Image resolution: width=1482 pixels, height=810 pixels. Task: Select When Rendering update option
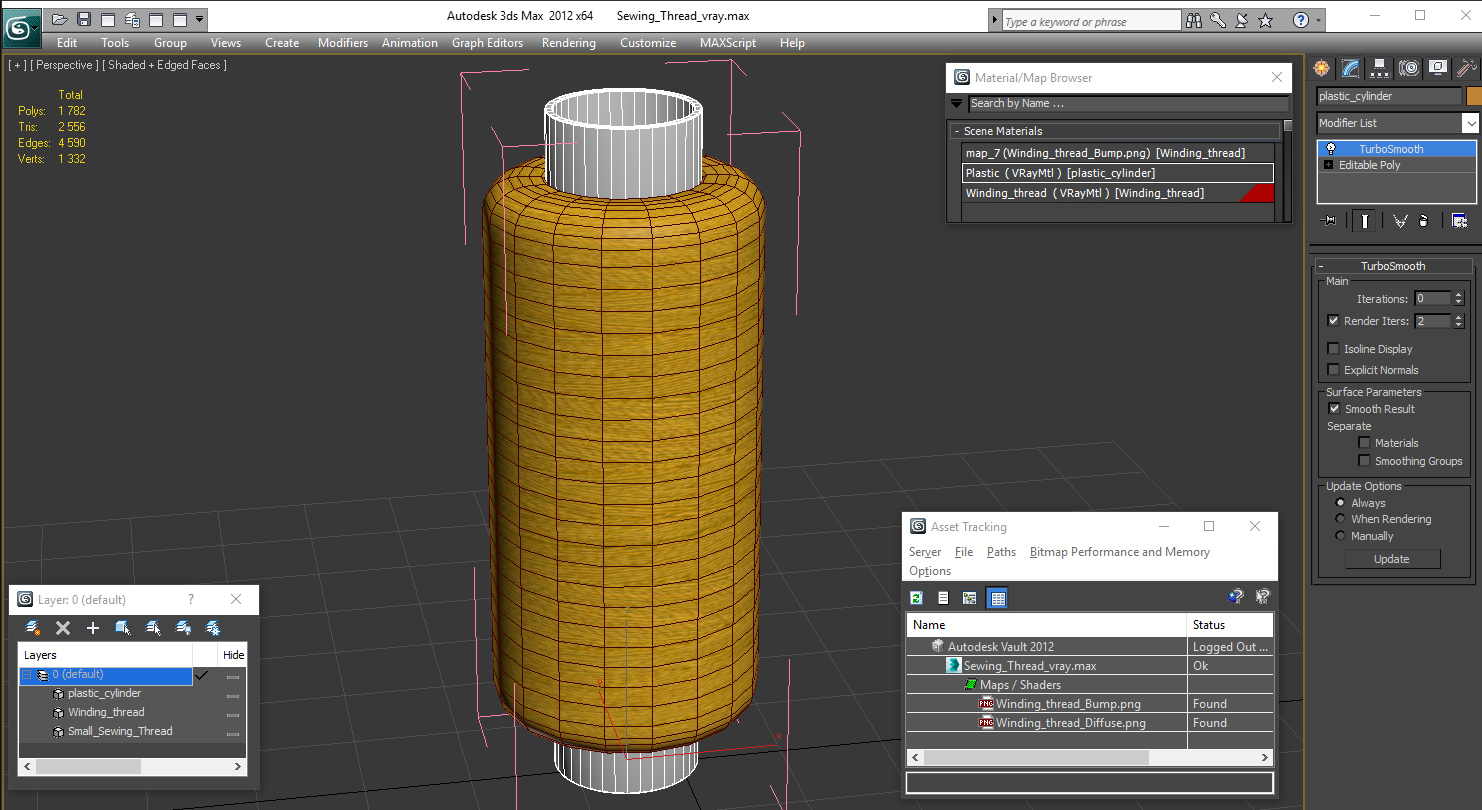tap(1340, 519)
